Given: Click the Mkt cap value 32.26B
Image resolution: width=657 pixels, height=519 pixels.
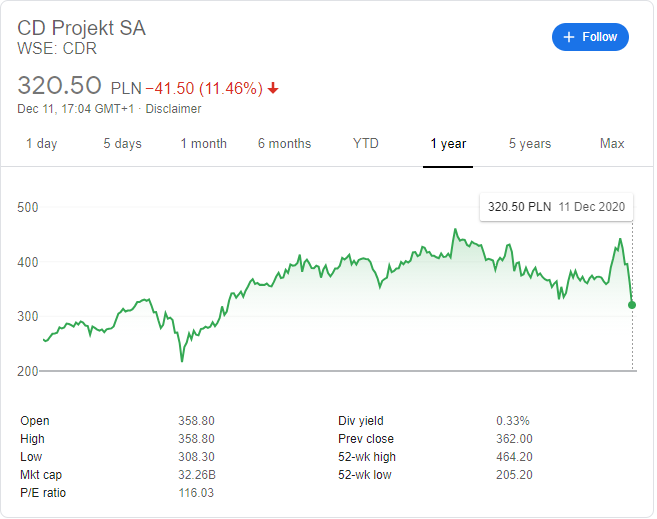Looking at the screenshot, I should 197,475.
